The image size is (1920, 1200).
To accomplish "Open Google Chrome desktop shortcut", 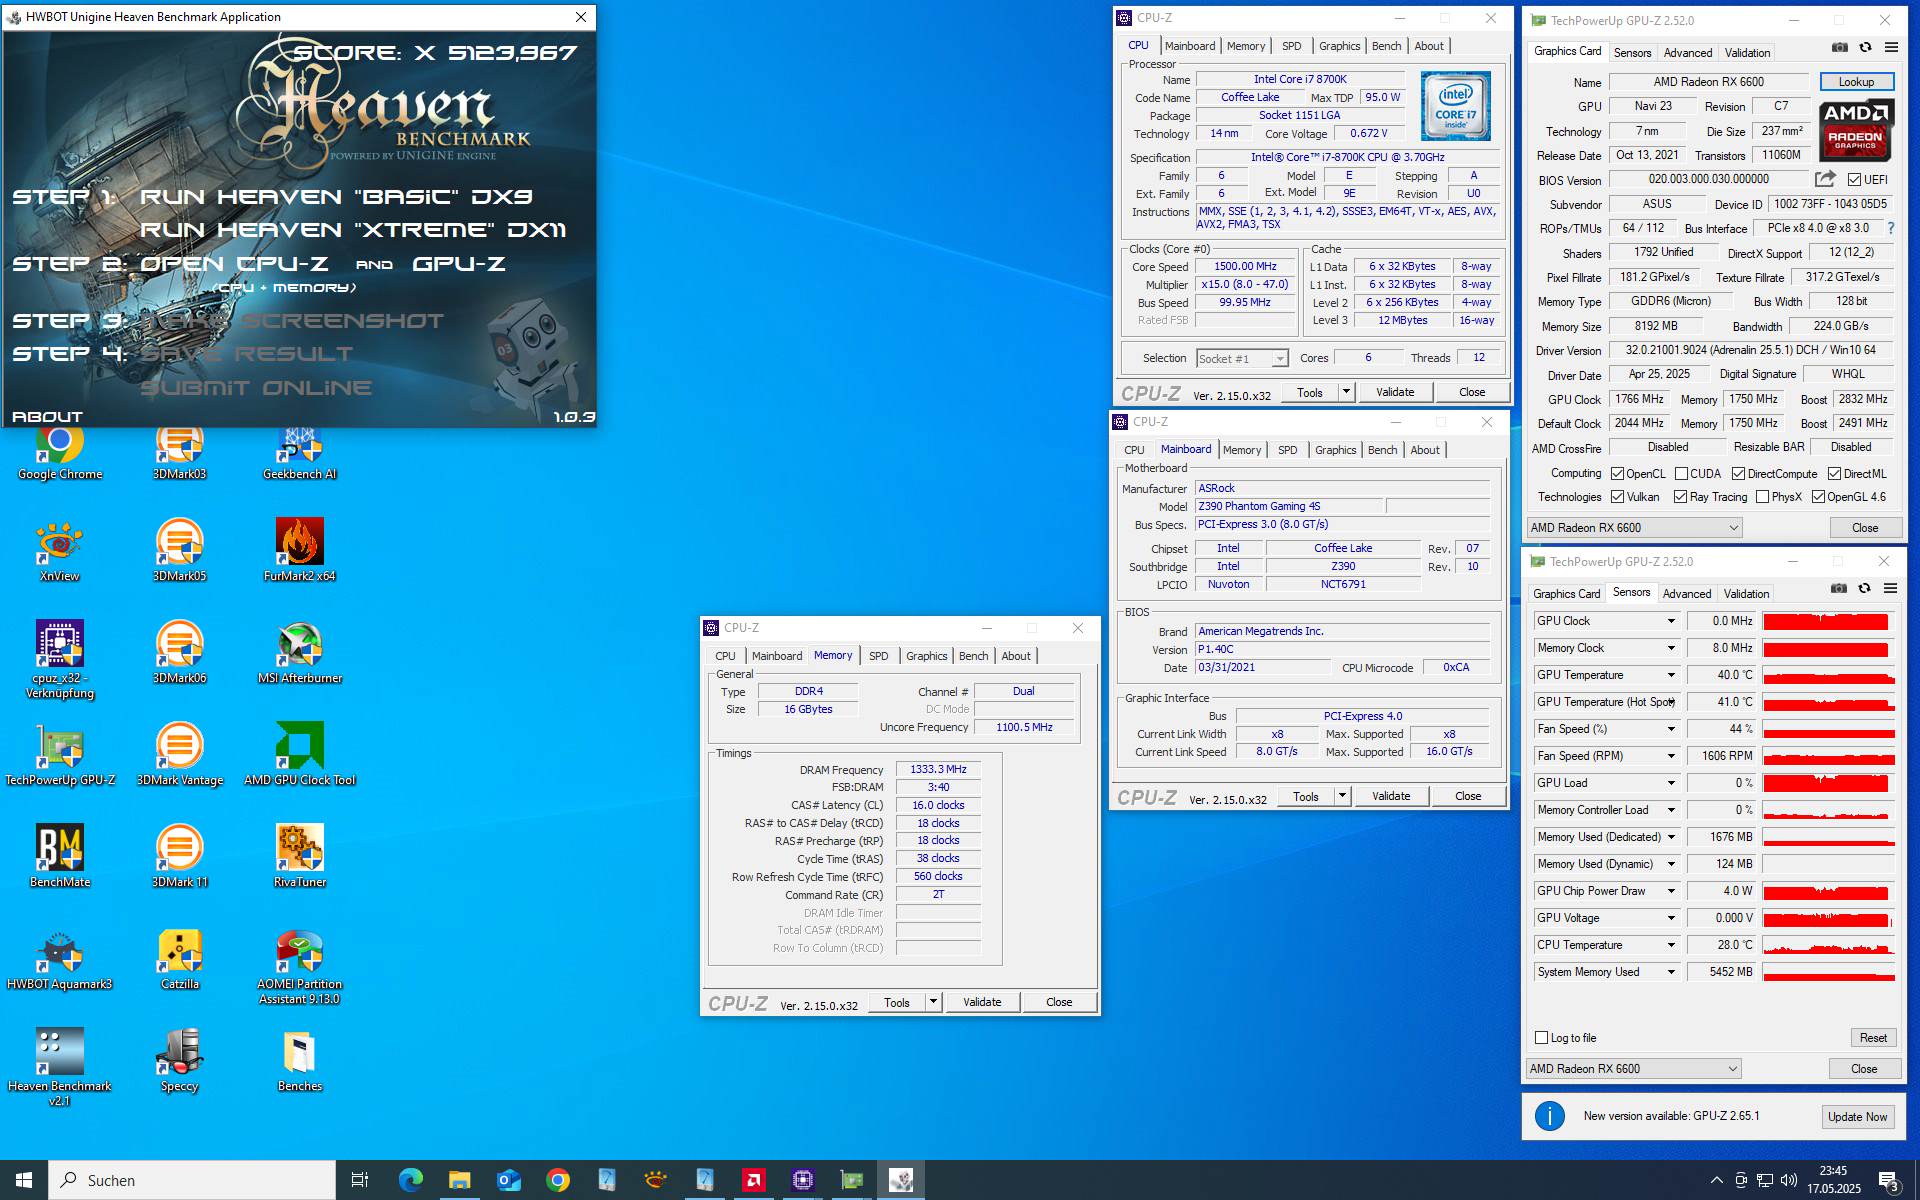I will pos(60,452).
